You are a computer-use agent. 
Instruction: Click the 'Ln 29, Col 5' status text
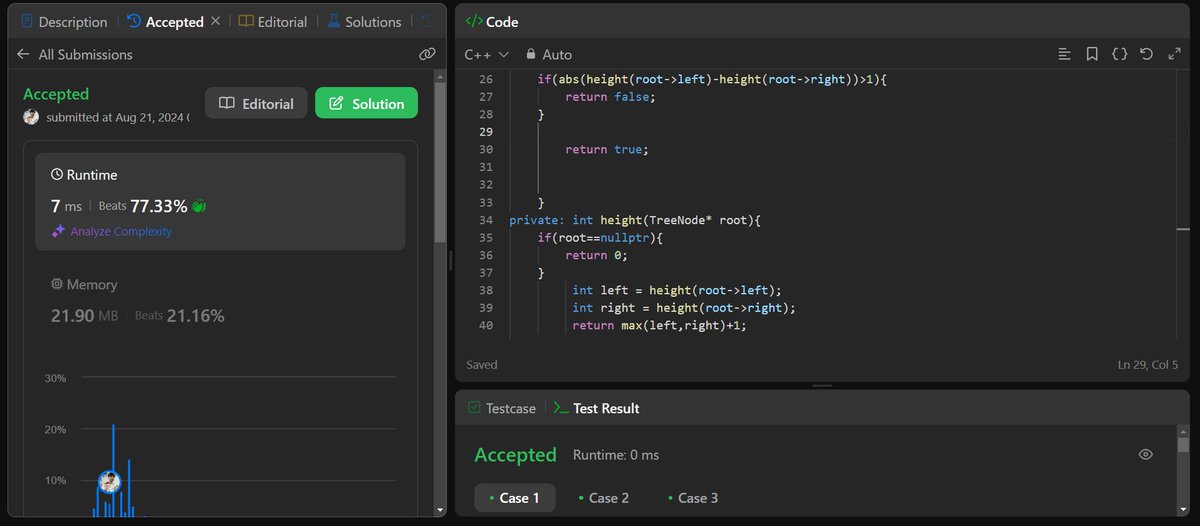[1148, 365]
